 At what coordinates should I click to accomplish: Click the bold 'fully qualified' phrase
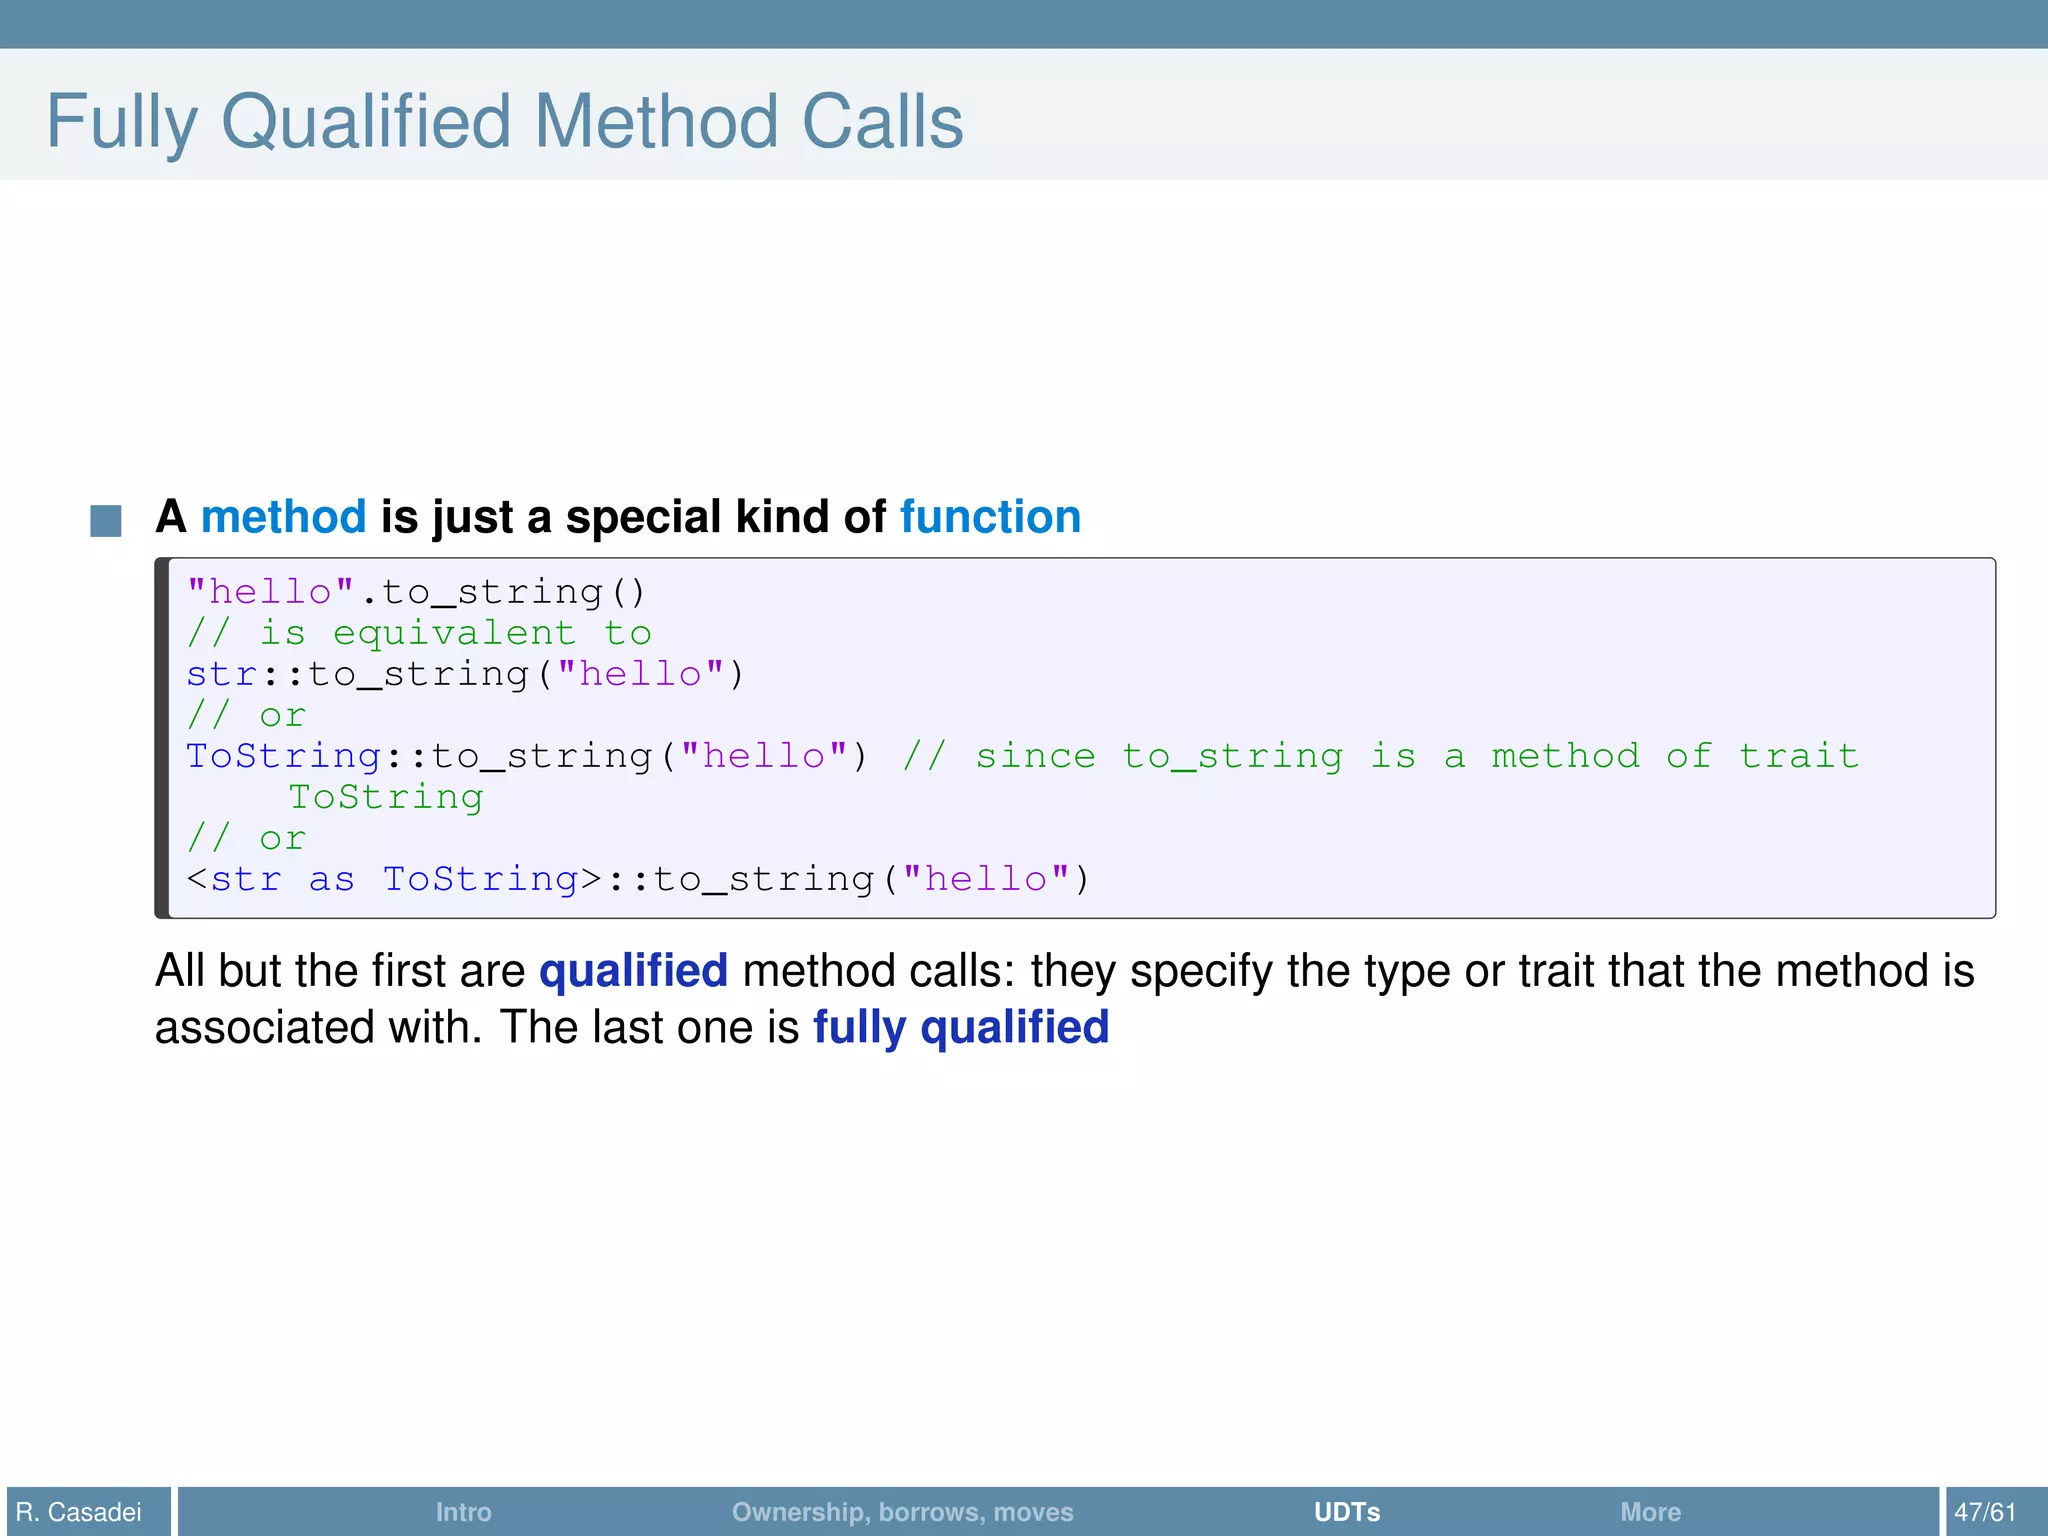(960, 1028)
